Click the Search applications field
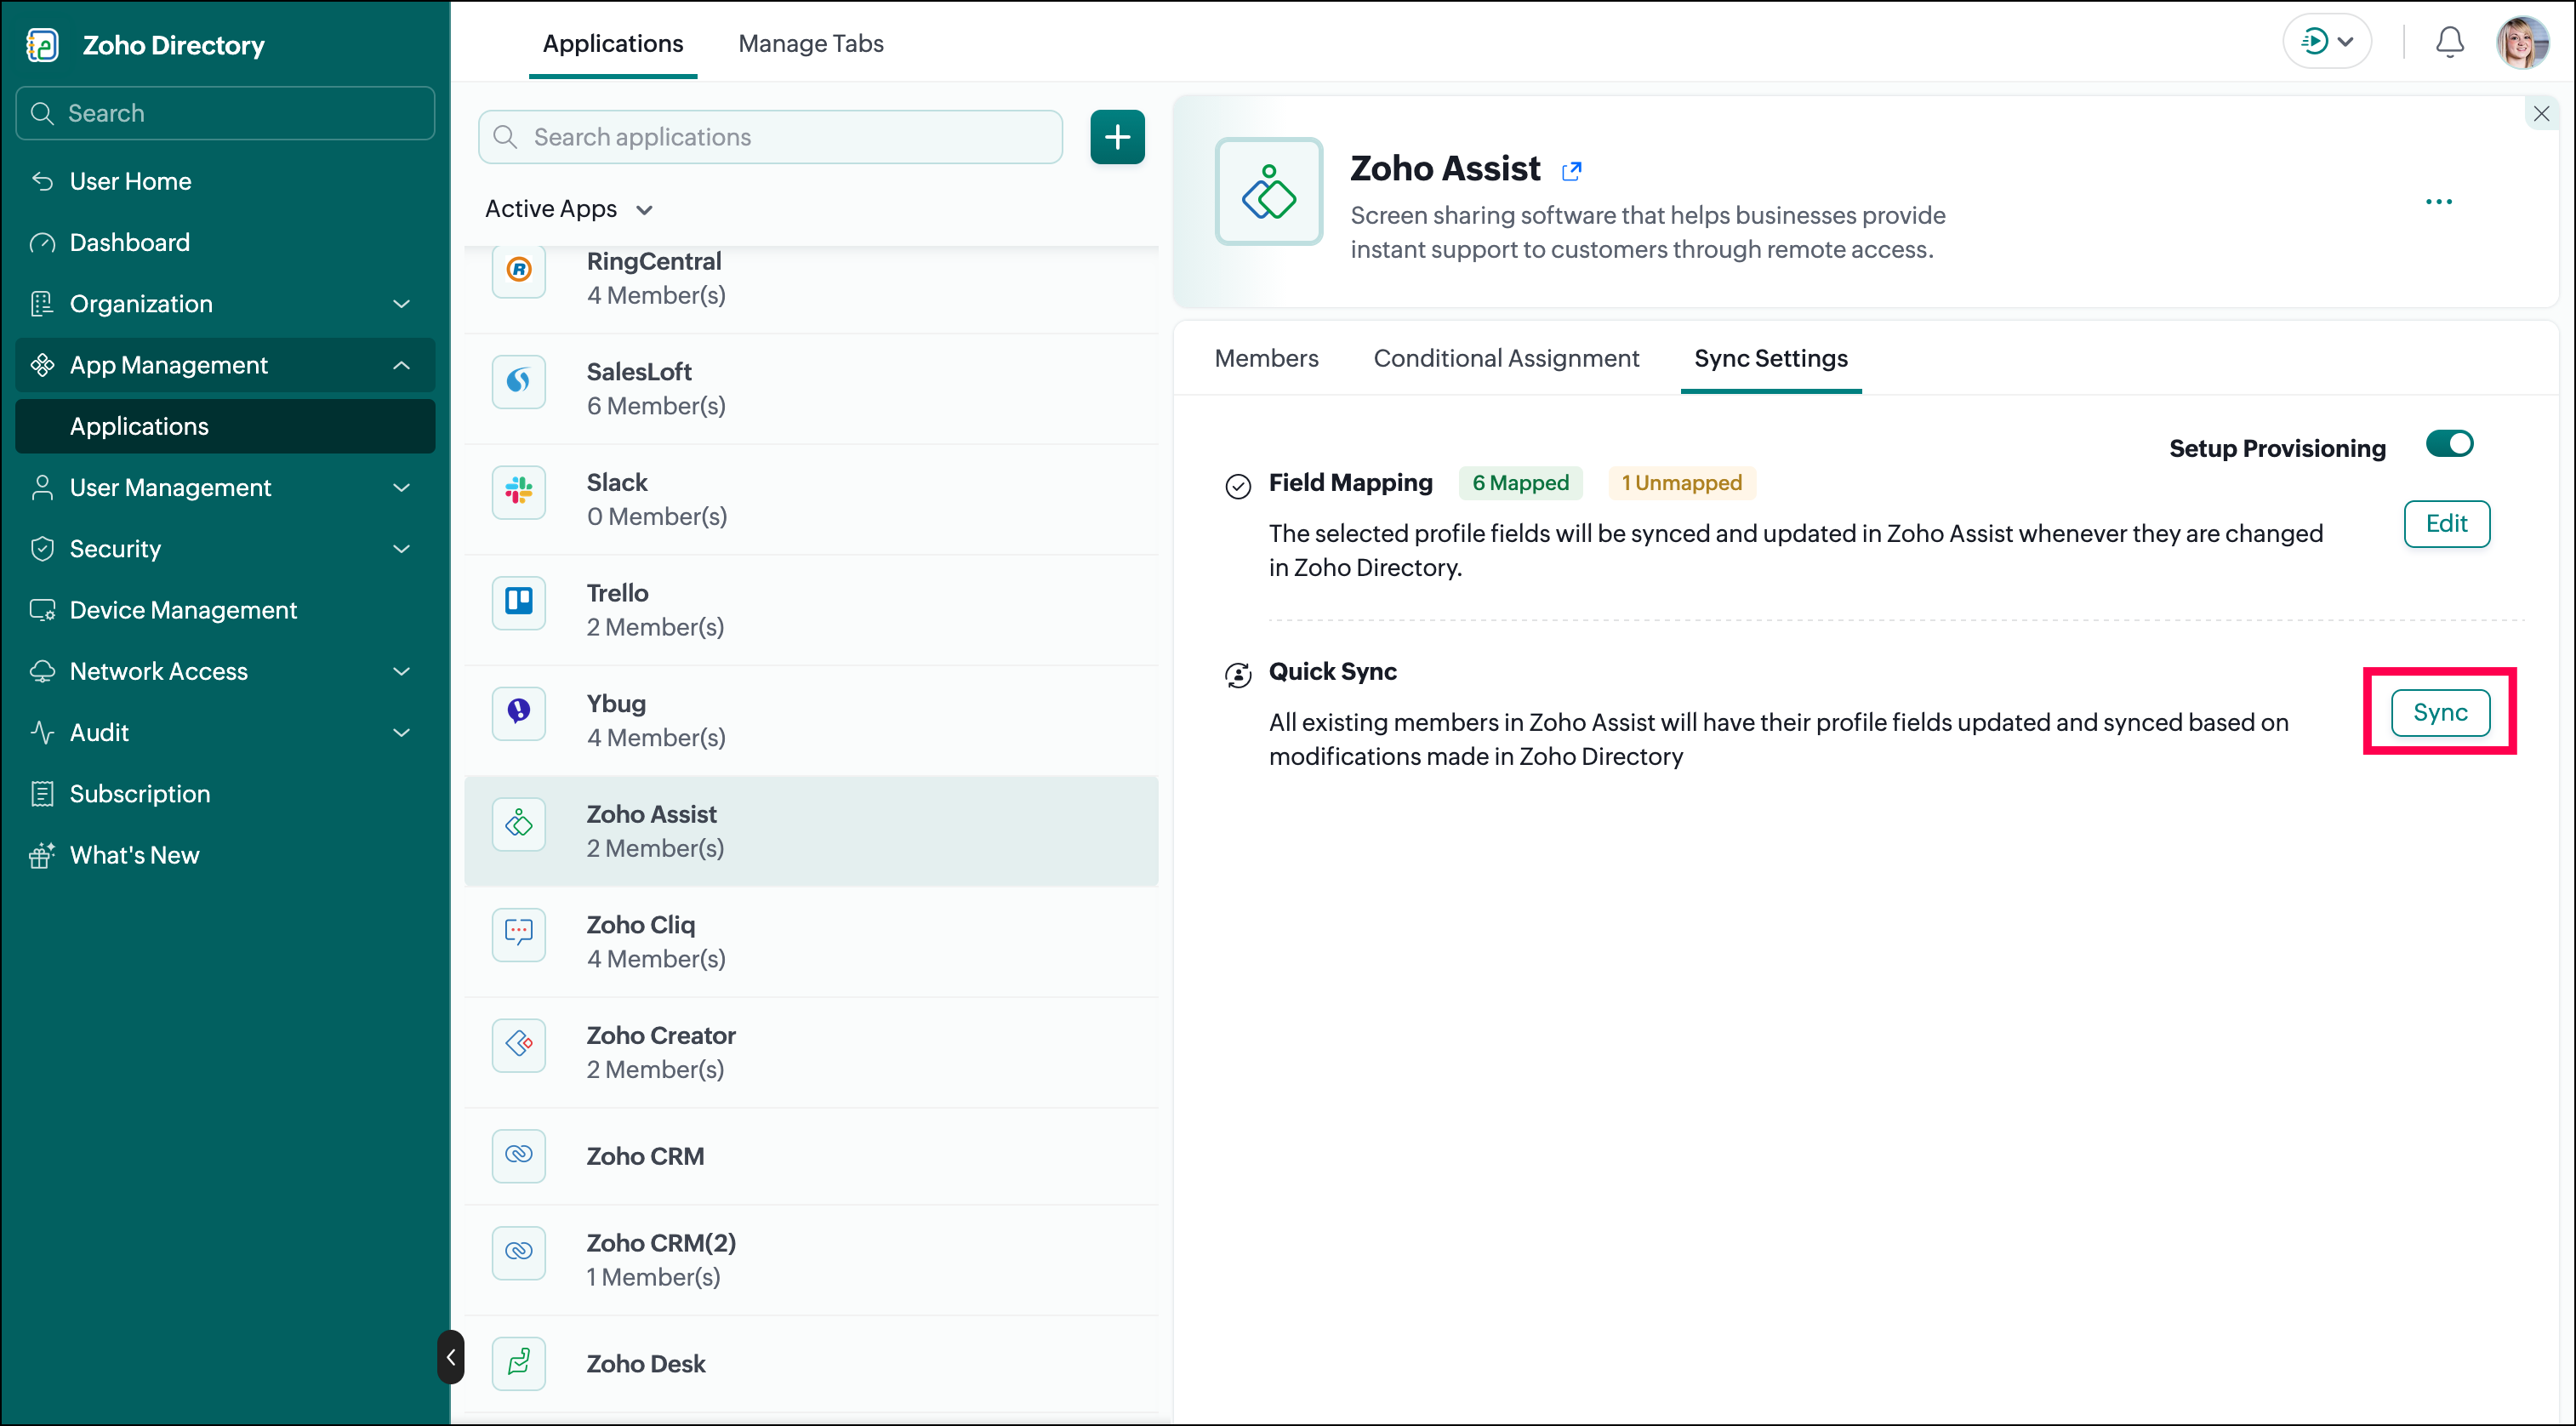The height and width of the screenshot is (1426, 2576). click(x=770, y=137)
